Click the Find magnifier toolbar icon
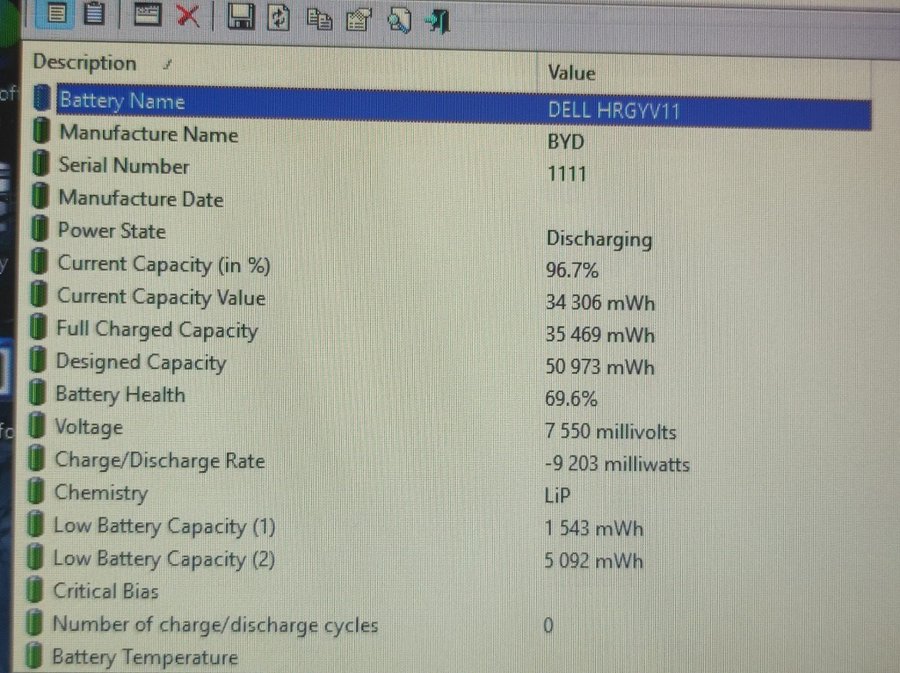Screen dimensions: 900x673 399,20
